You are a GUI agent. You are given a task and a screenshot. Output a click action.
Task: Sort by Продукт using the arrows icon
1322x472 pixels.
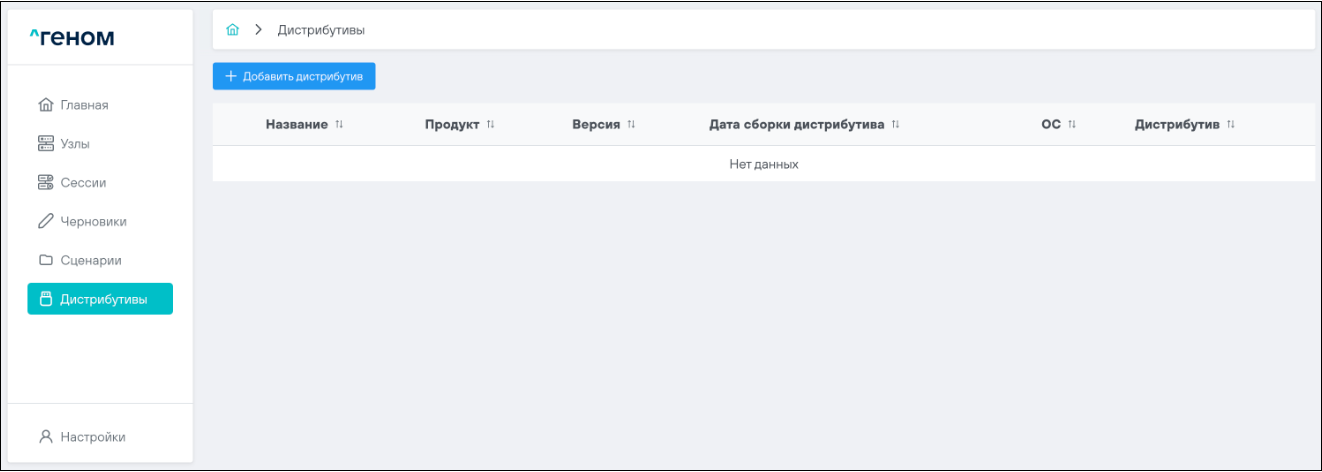(x=490, y=125)
